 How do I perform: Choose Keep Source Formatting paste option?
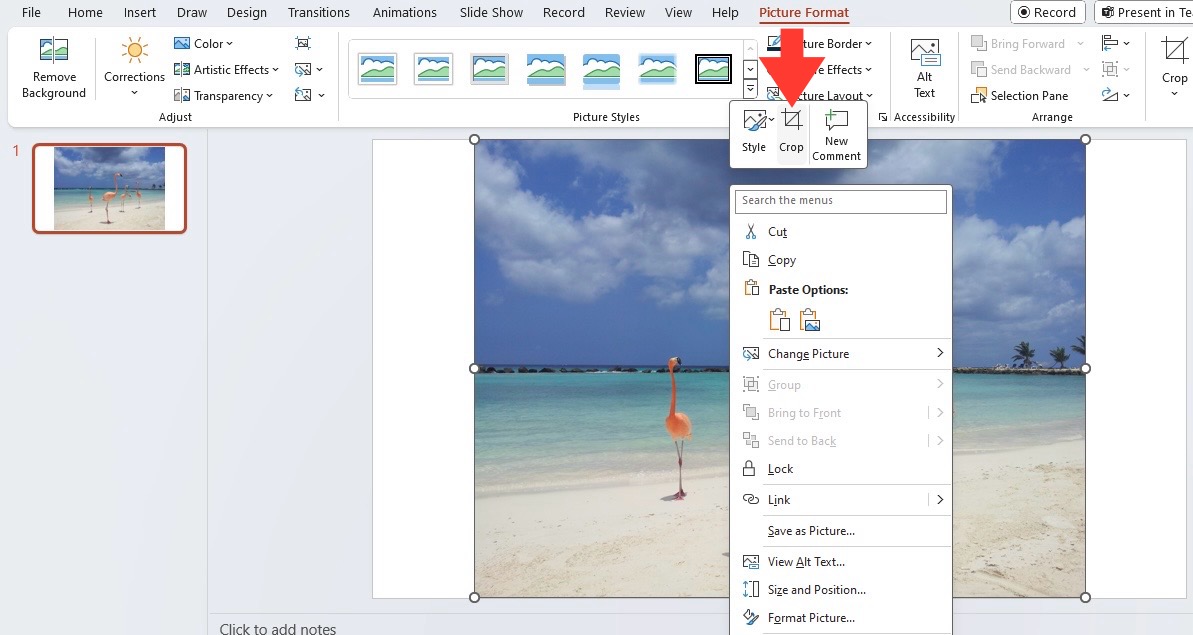tap(780, 320)
